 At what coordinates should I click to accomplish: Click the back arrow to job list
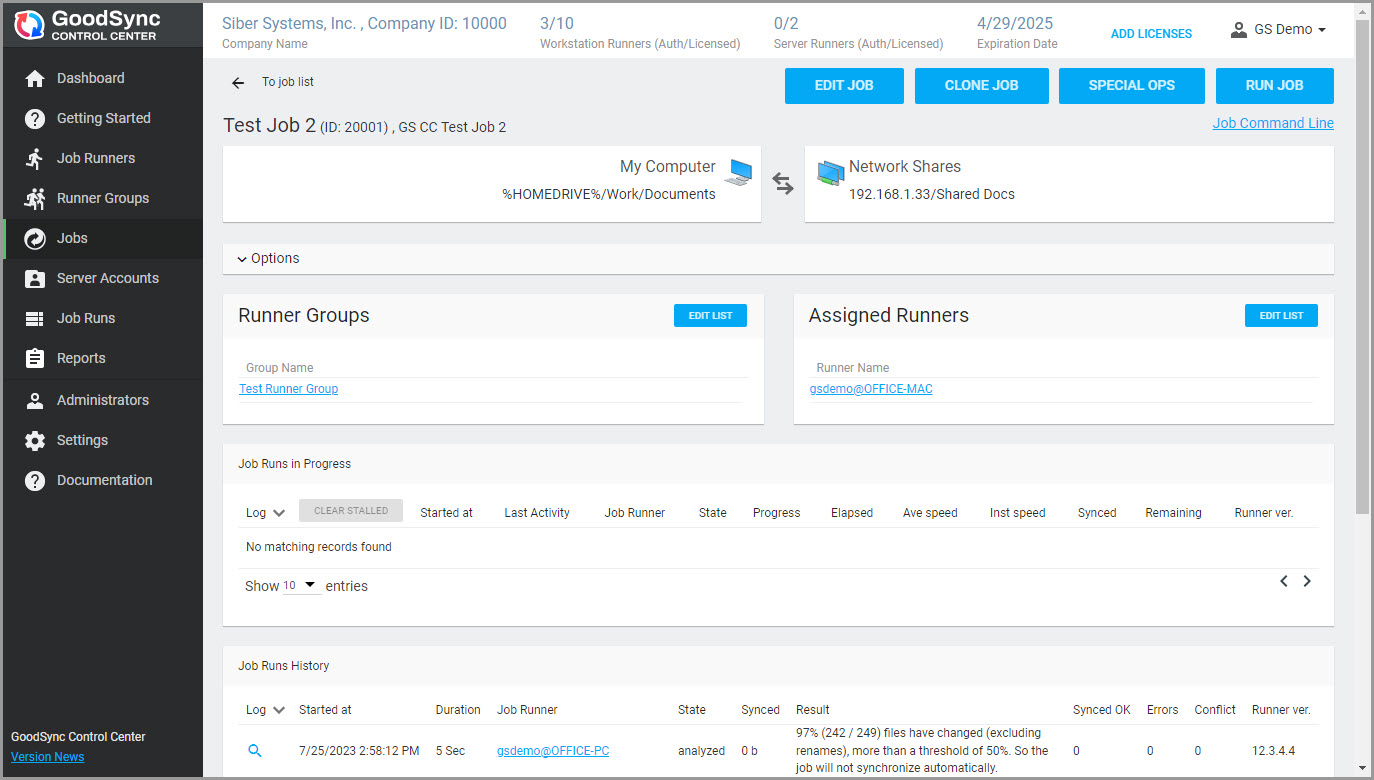coord(238,83)
